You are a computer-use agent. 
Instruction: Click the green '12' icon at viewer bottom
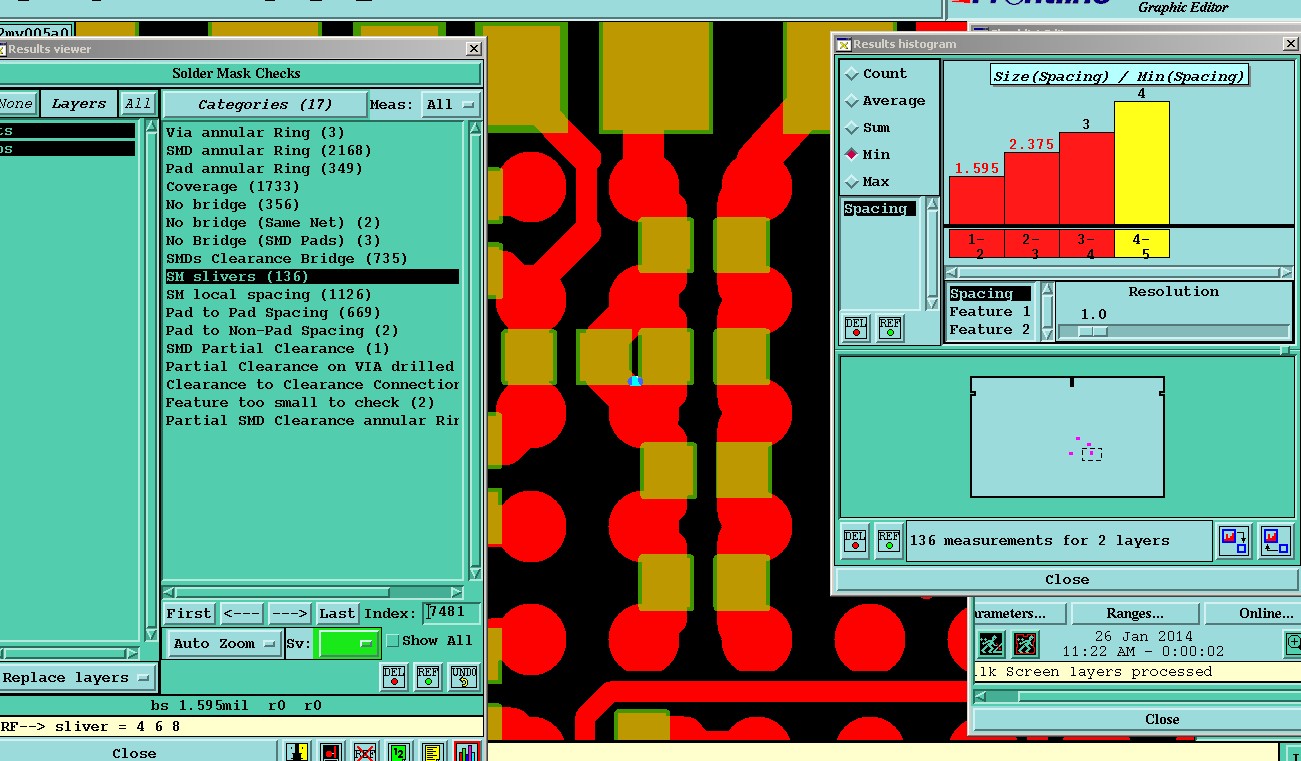point(398,752)
